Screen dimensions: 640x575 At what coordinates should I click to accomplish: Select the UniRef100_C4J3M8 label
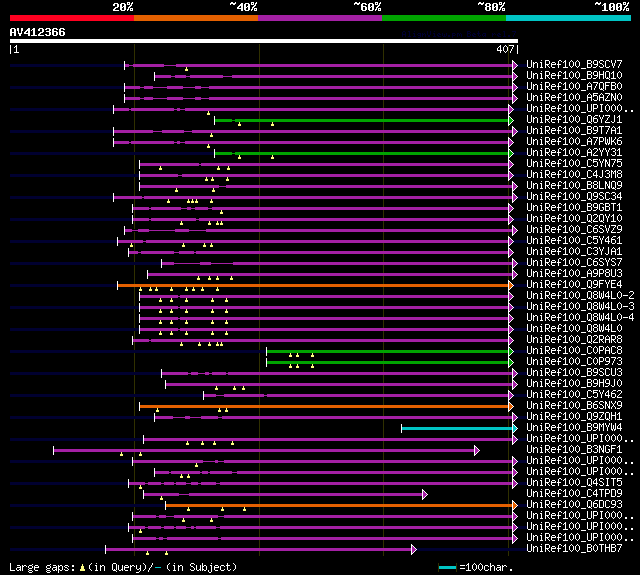tap(574, 174)
